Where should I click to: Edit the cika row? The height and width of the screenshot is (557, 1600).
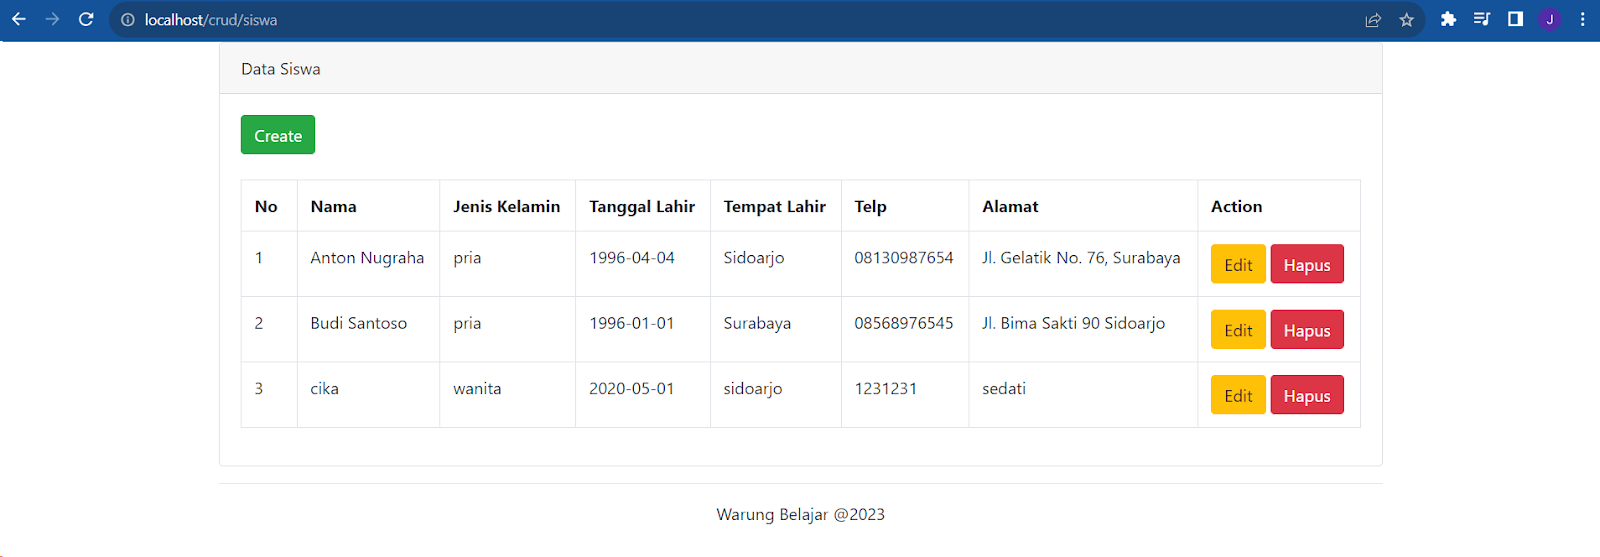pos(1238,395)
